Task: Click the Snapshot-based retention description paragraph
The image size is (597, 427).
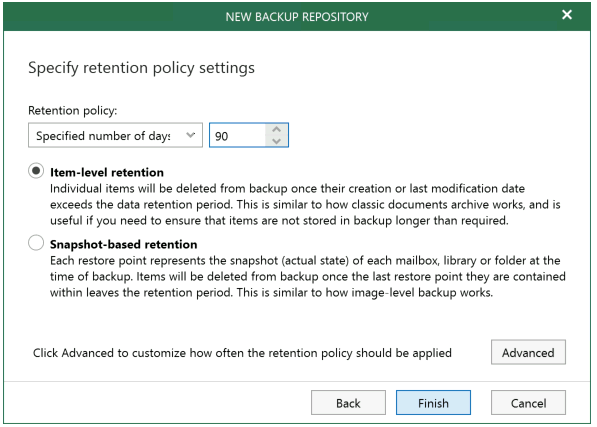Action: 308,276
